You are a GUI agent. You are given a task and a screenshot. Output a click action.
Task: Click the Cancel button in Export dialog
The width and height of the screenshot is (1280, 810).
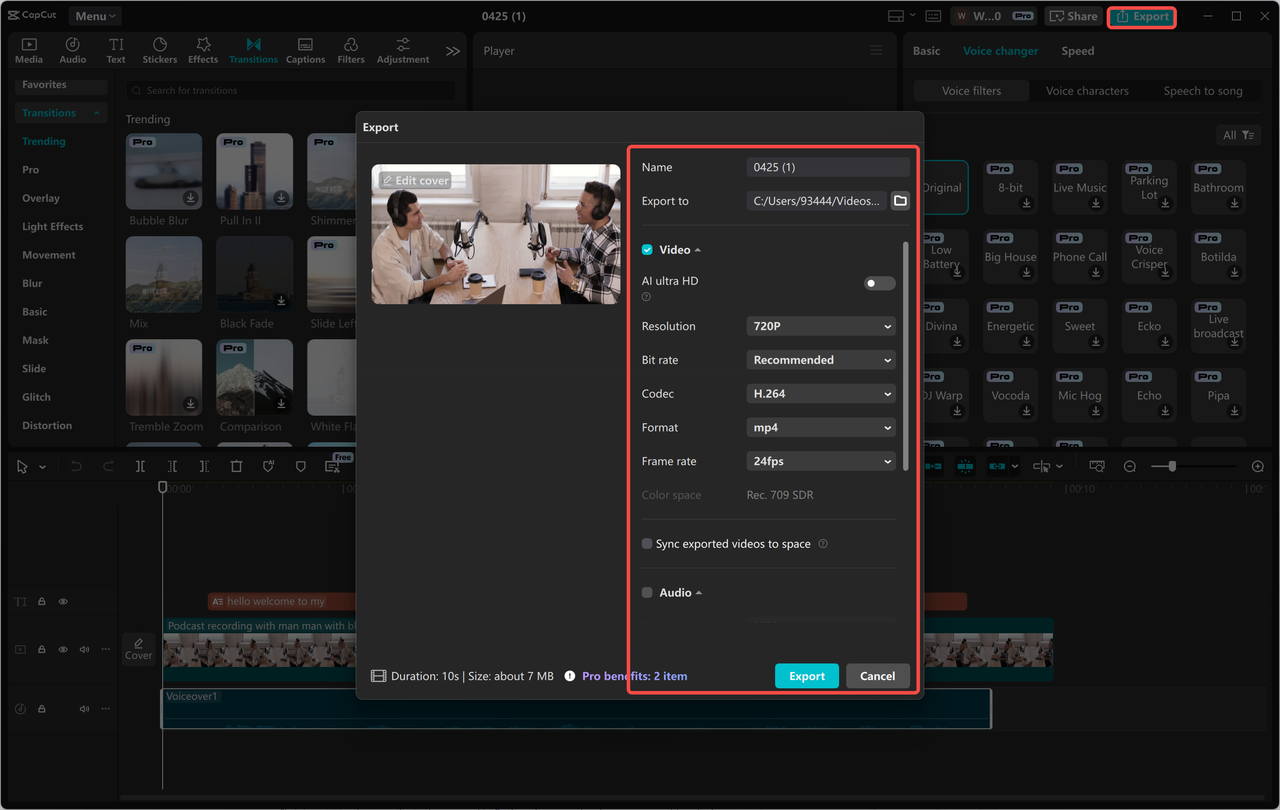pos(878,676)
